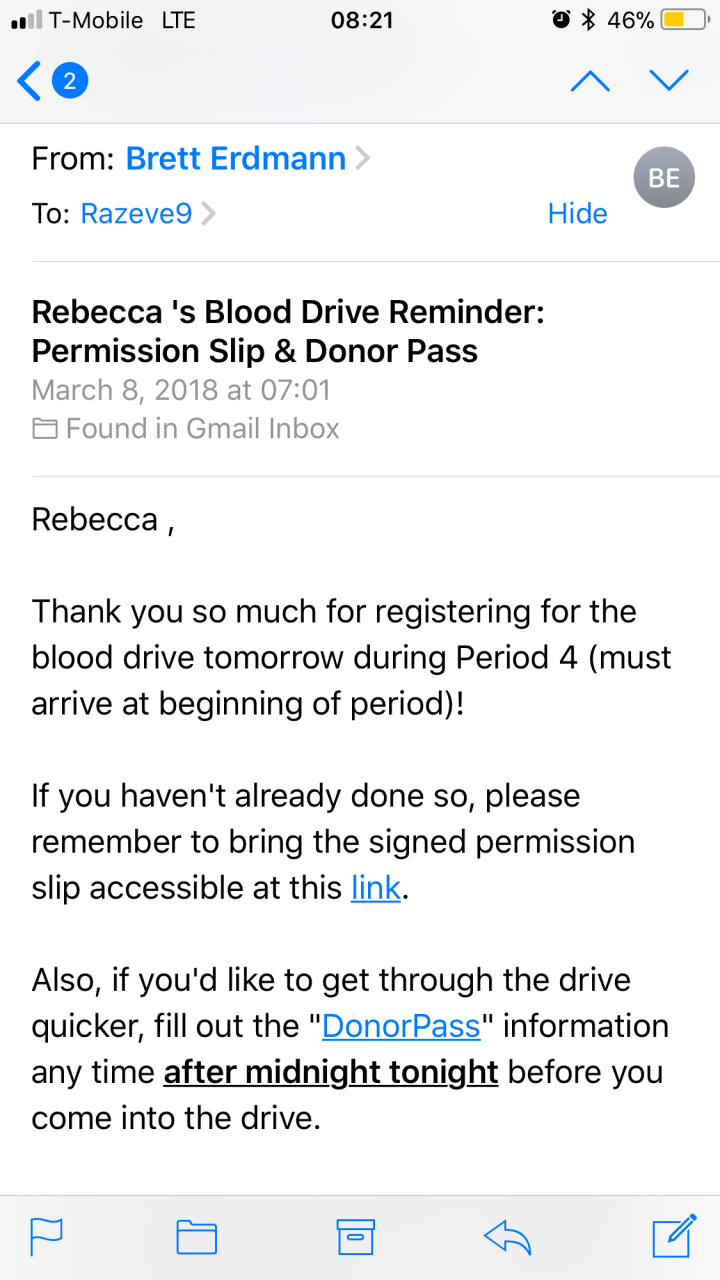Tap the battery indicator in status bar

point(684,20)
